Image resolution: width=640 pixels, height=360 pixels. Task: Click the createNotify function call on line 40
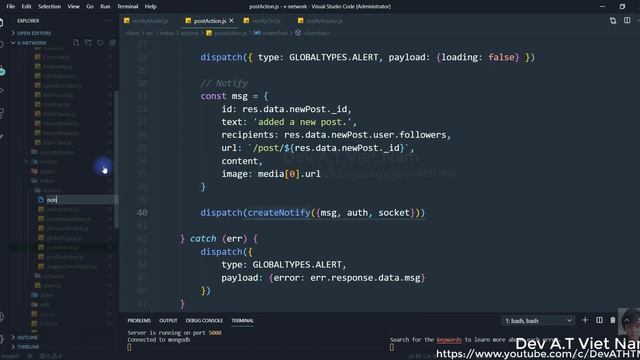pyautogui.click(x=278, y=213)
